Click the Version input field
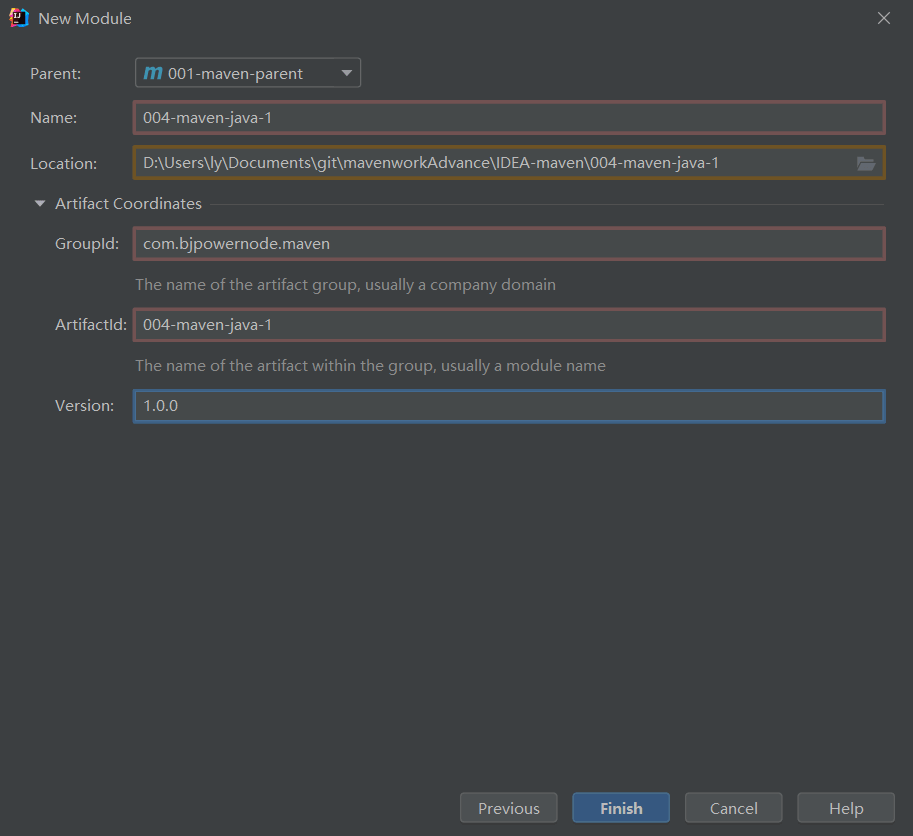The width and height of the screenshot is (913, 836). click(x=509, y=406)
